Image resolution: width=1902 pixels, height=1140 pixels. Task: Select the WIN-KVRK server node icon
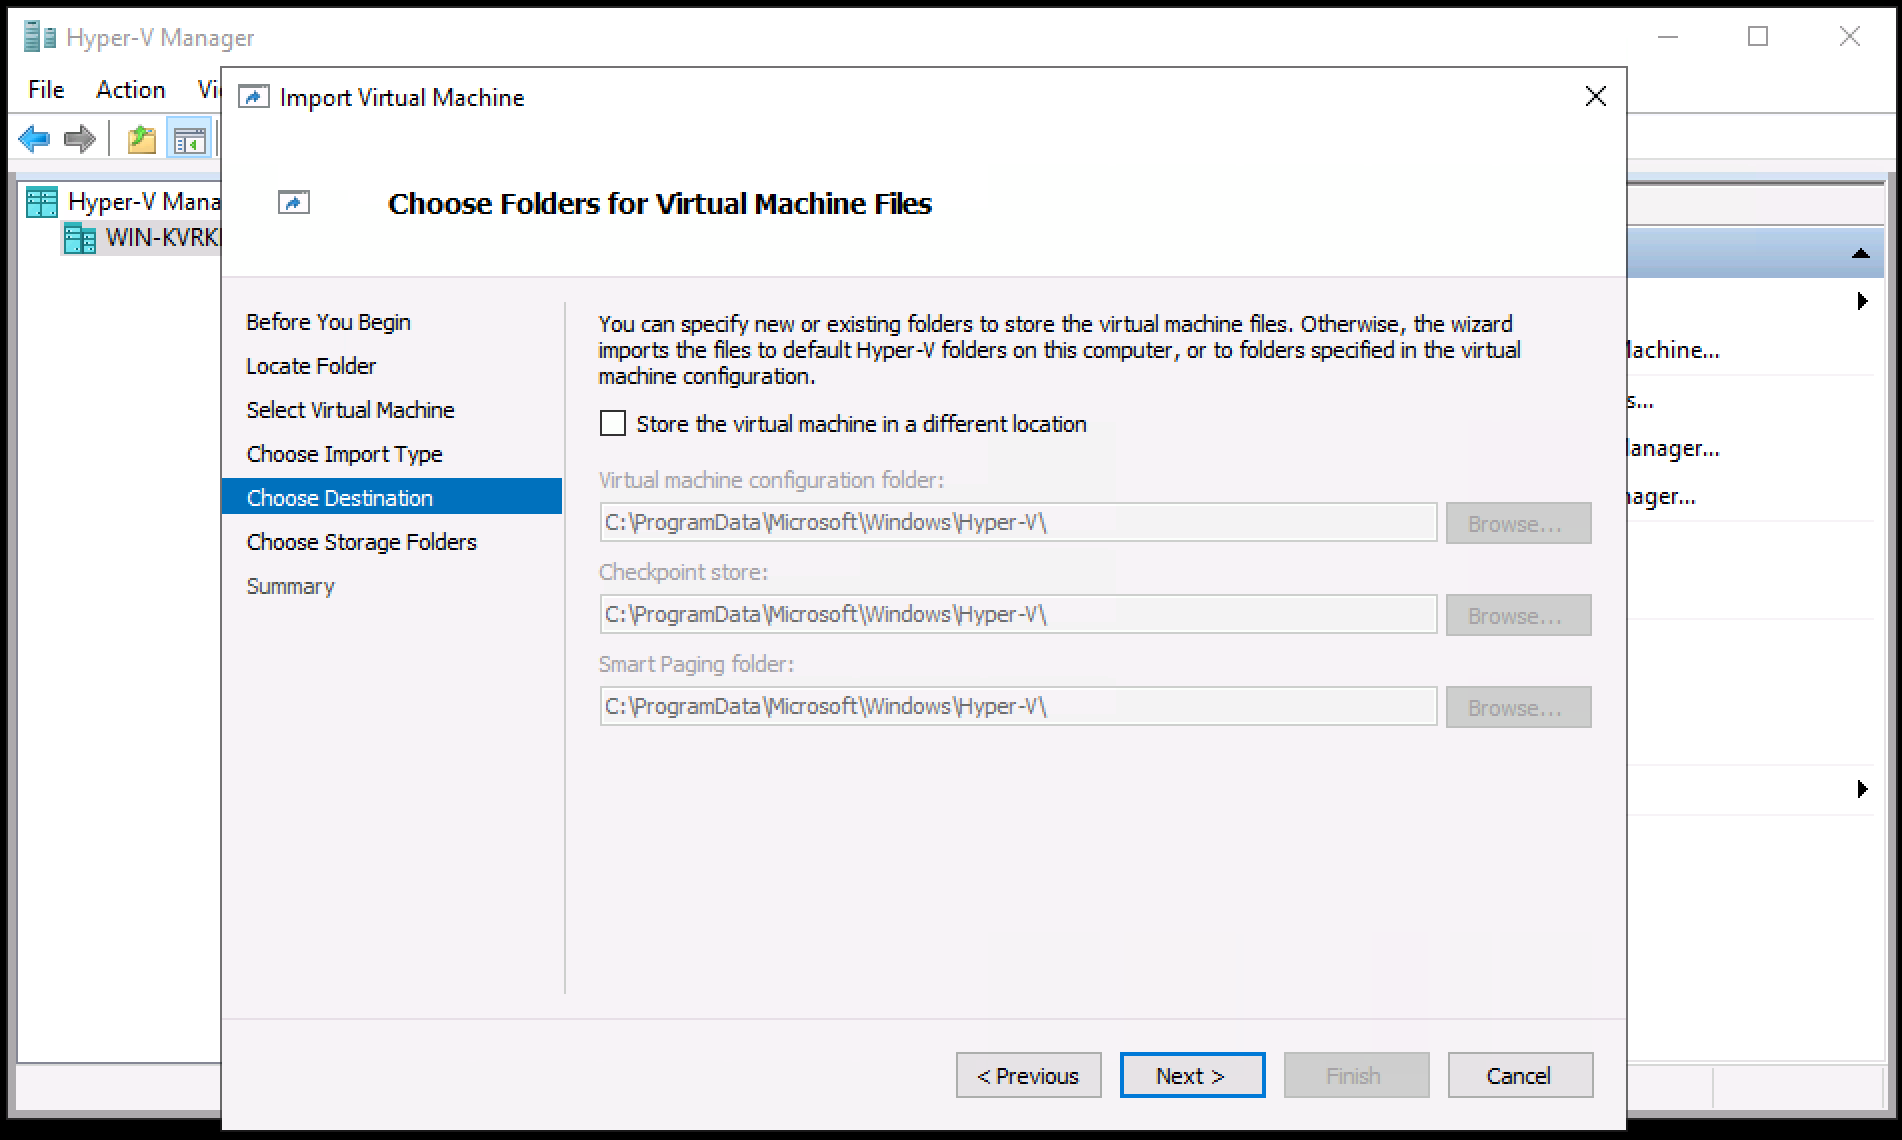(80, 239)
